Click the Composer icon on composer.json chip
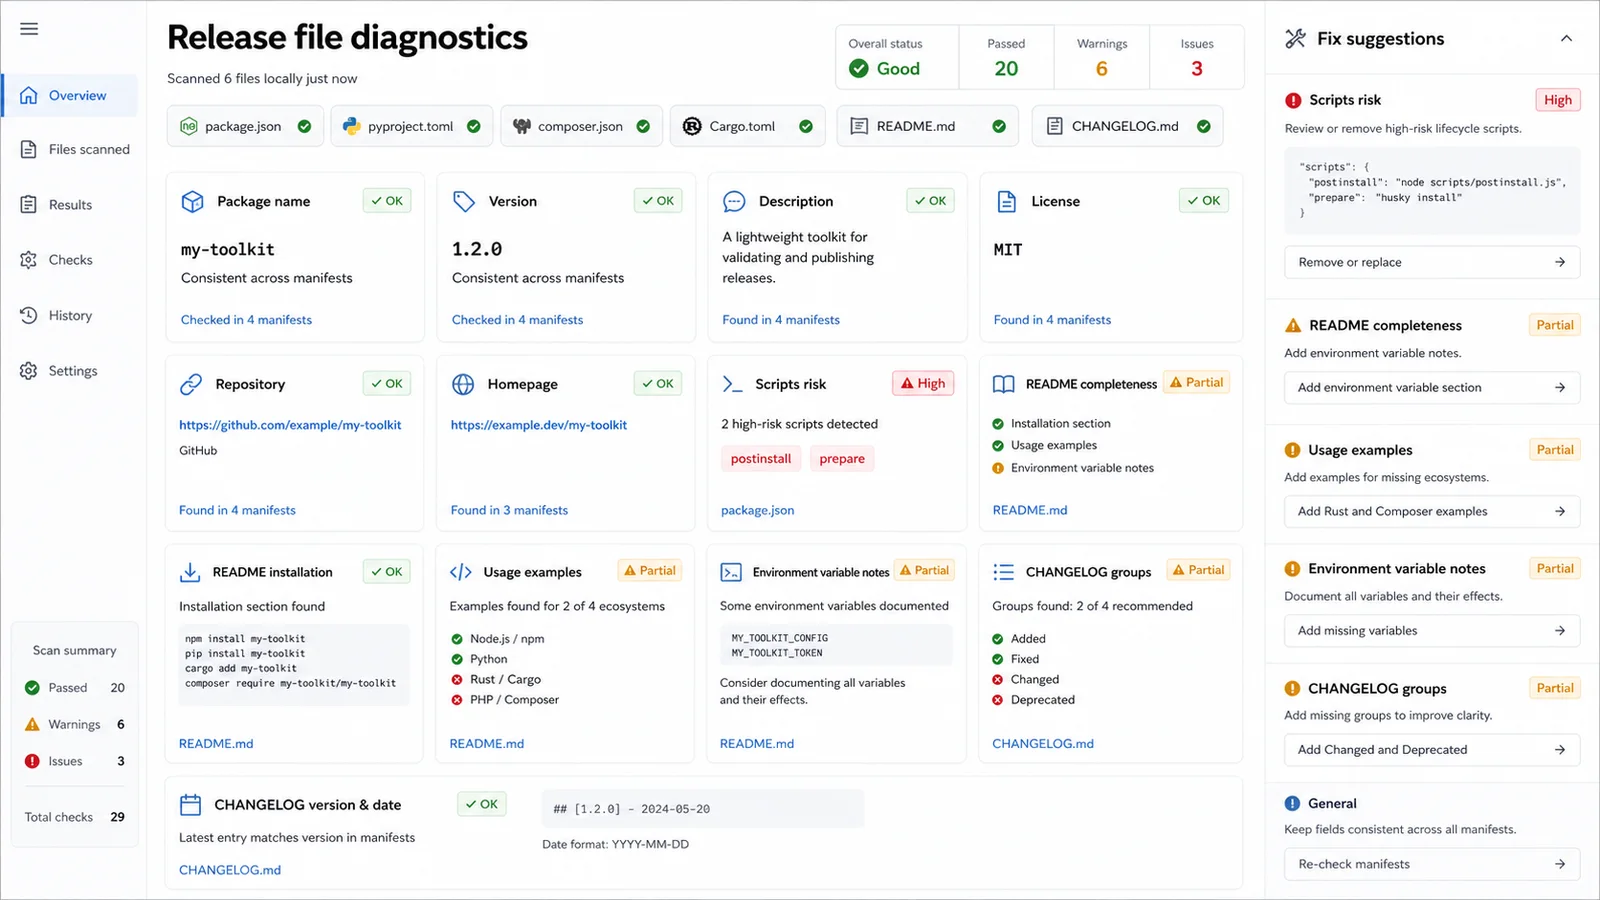This screenshot has height=900, width=1600. coord(521,126)
